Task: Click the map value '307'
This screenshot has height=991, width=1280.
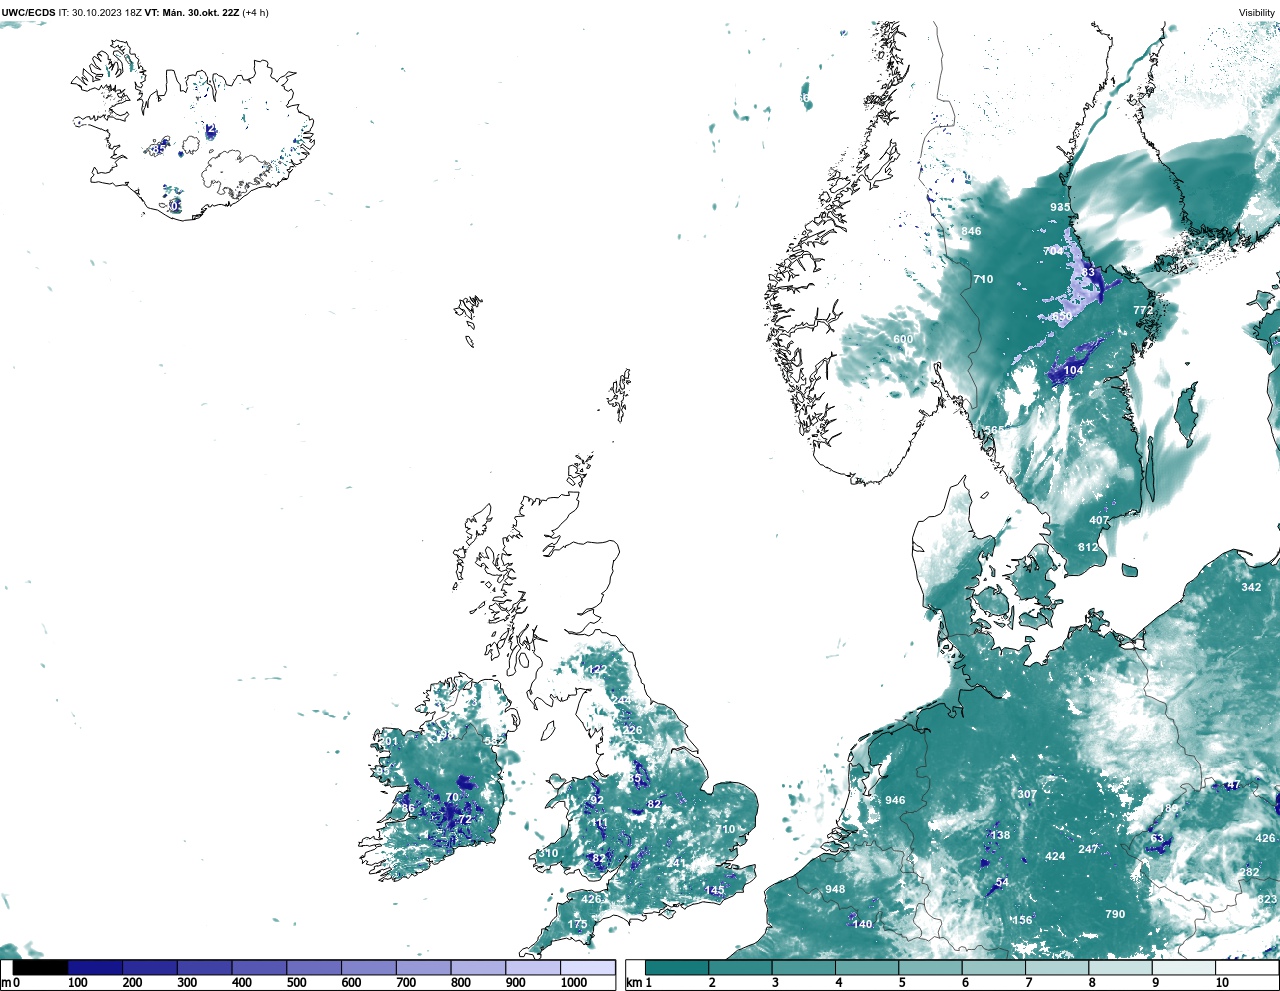Action: coord(1027,794)
